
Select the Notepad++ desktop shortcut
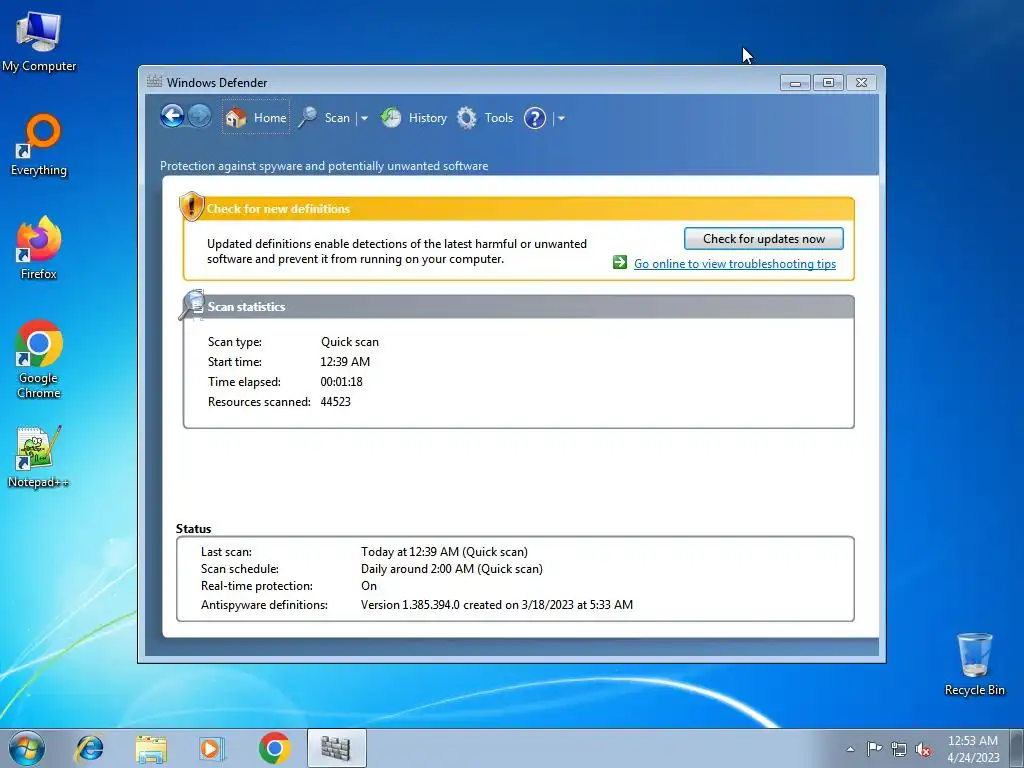(38, 457)
